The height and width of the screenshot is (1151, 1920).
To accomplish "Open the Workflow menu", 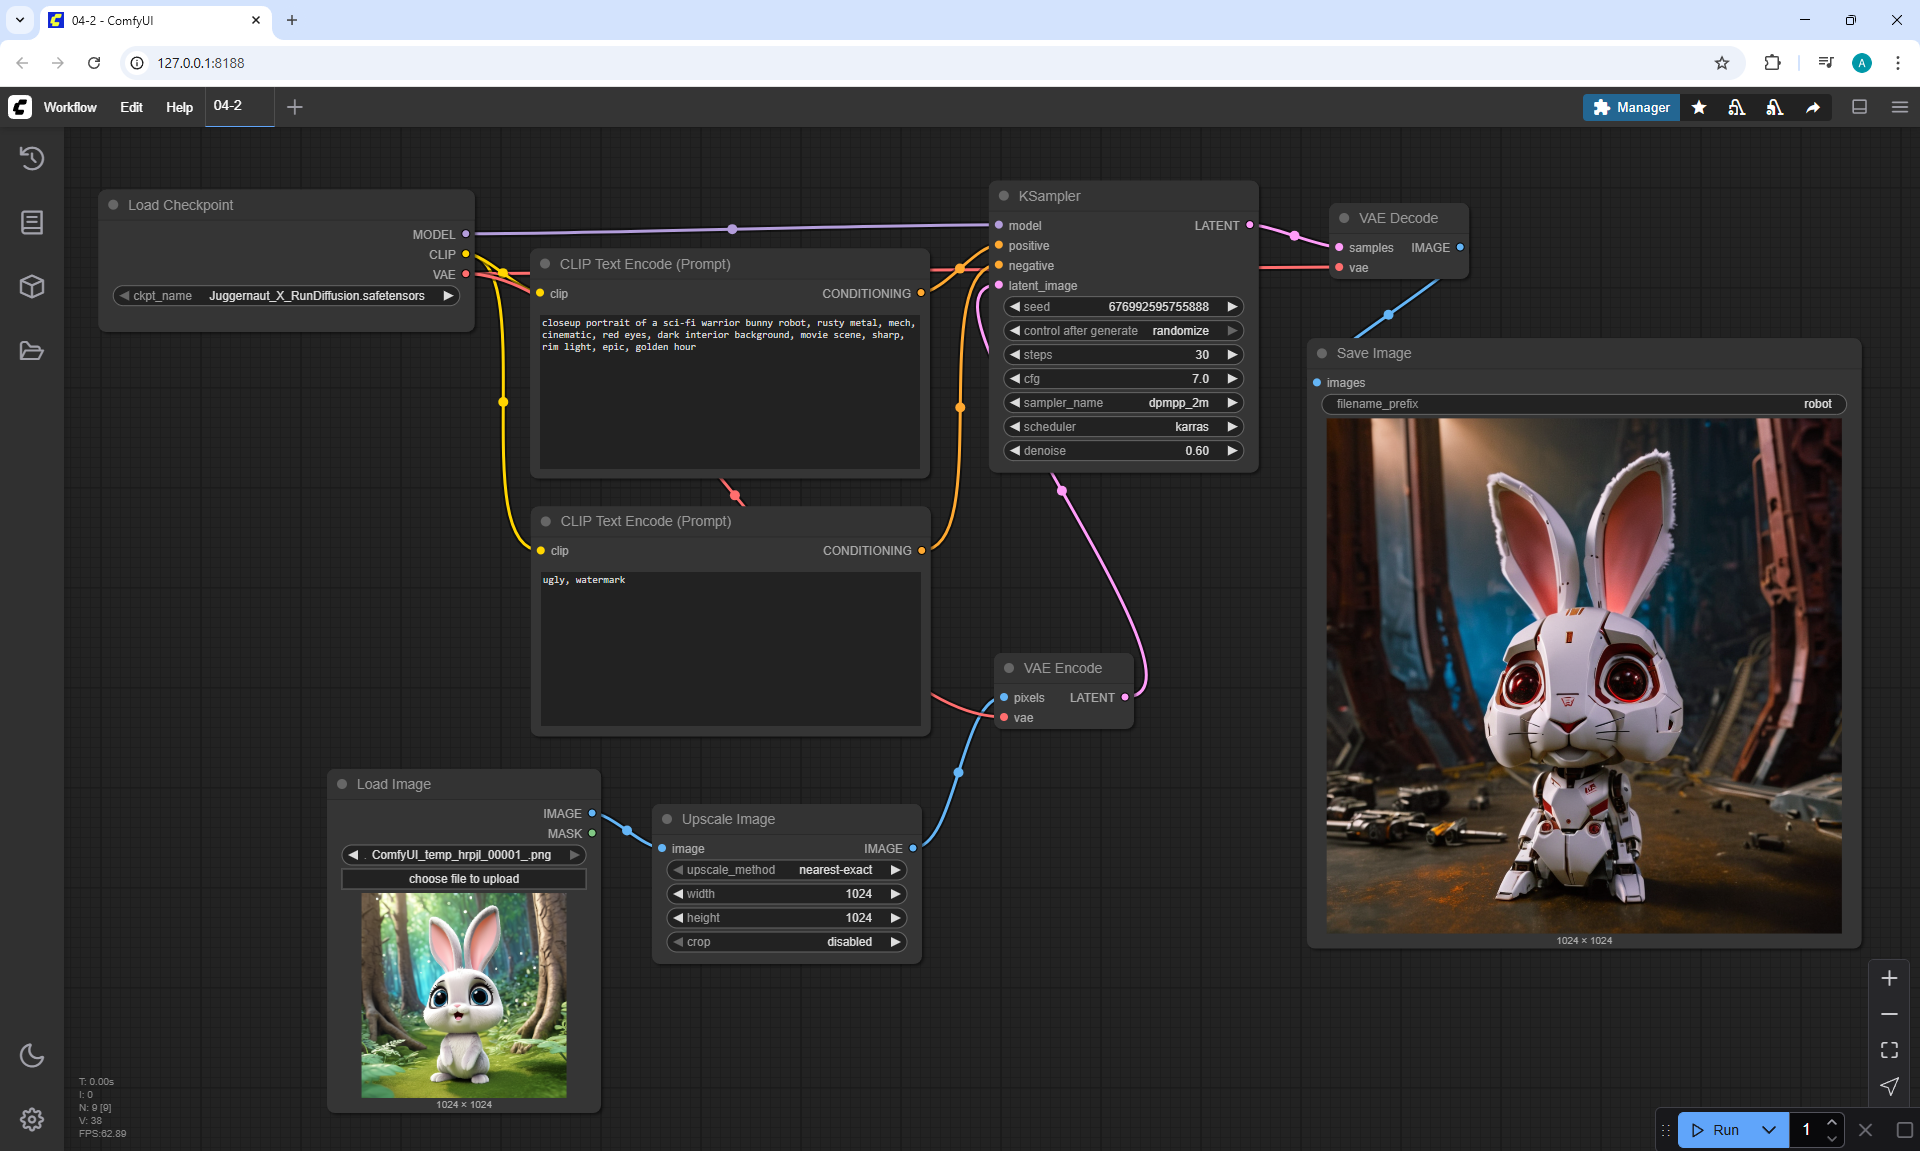I will (x=70, y=107).
